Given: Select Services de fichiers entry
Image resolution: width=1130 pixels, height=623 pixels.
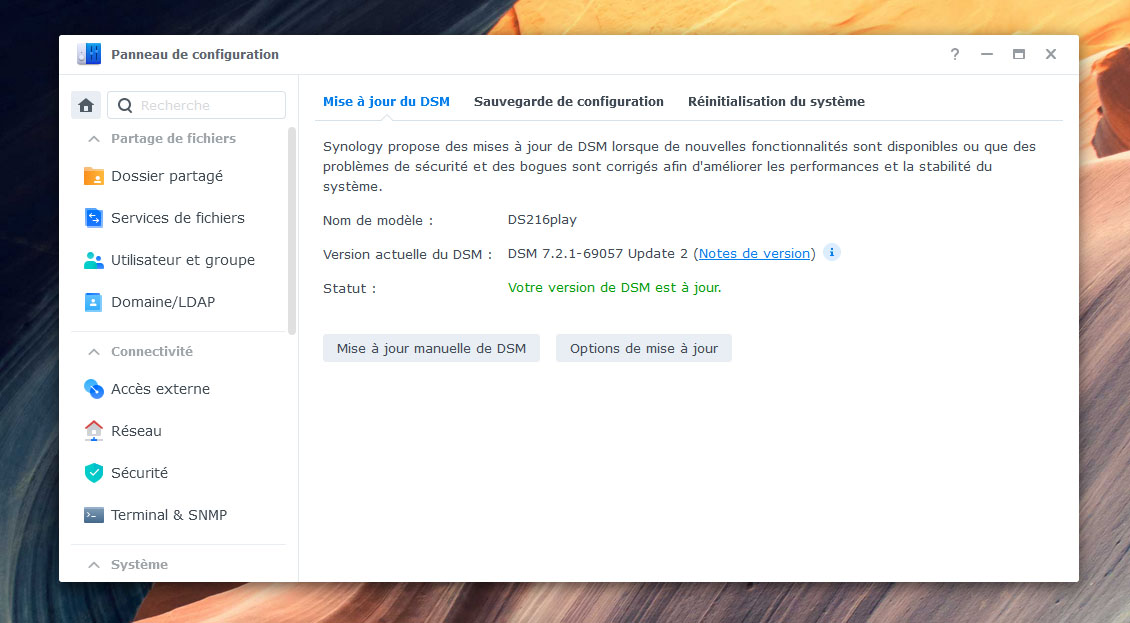Looking at the screenshot, I should [179, 218].
